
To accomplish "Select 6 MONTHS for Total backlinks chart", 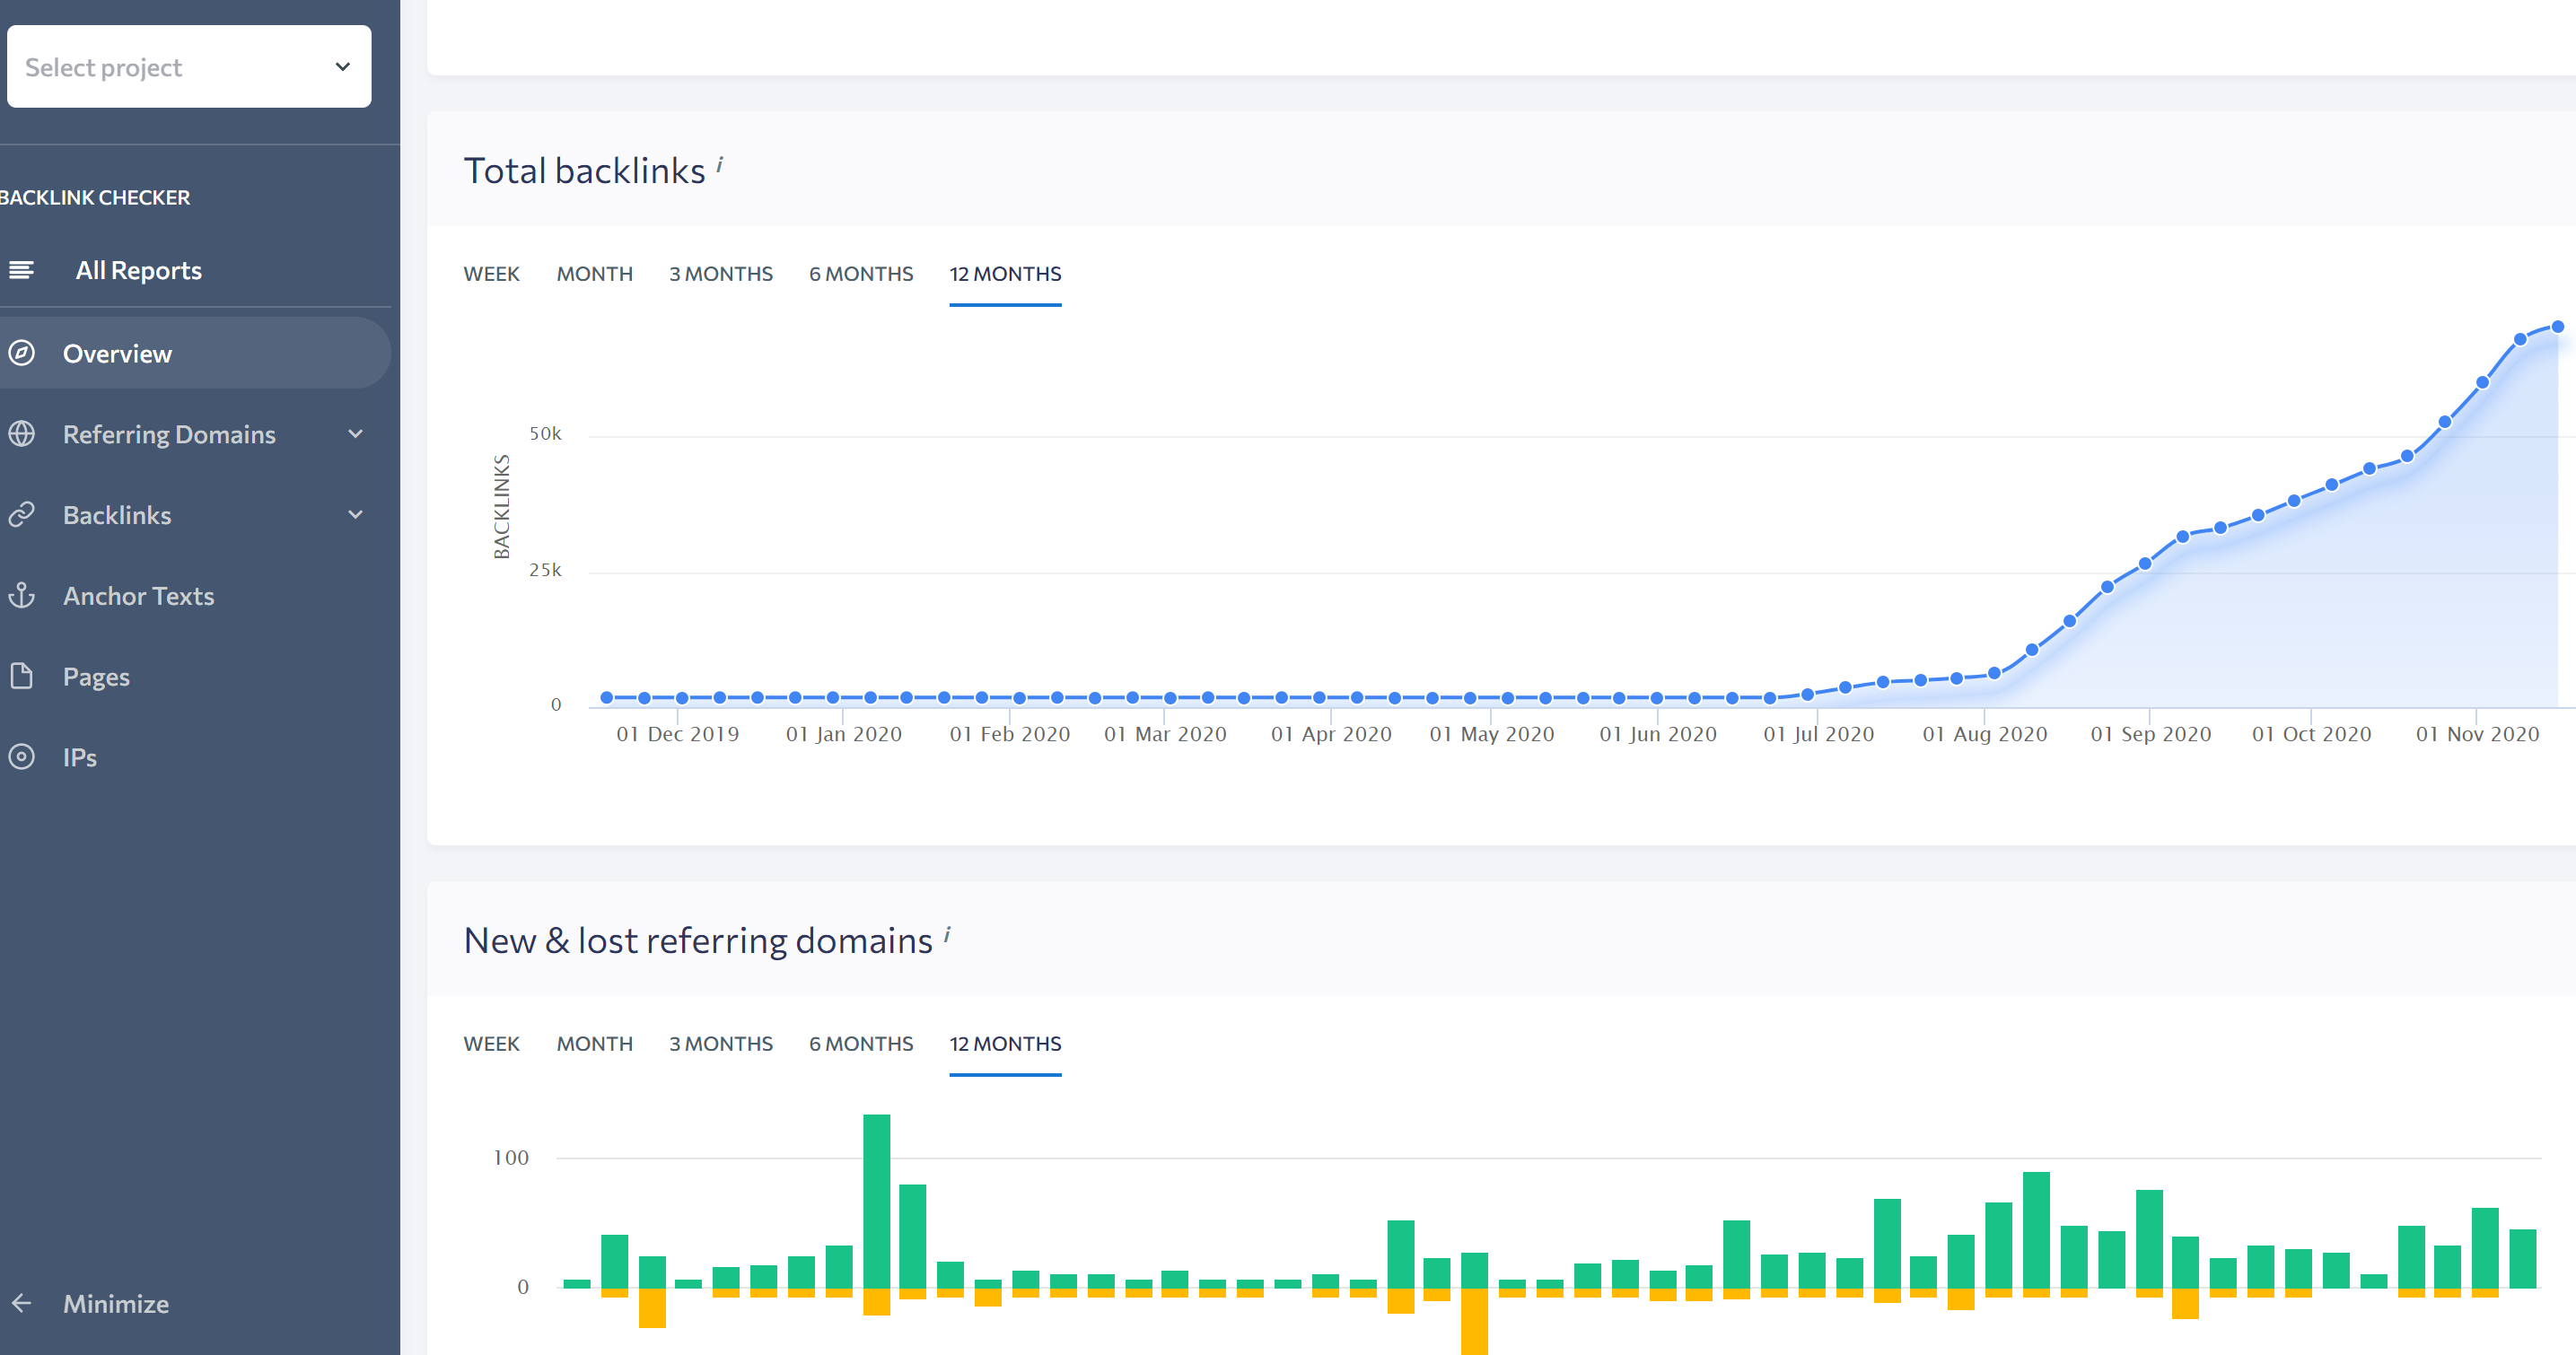I will pos(860,273).
